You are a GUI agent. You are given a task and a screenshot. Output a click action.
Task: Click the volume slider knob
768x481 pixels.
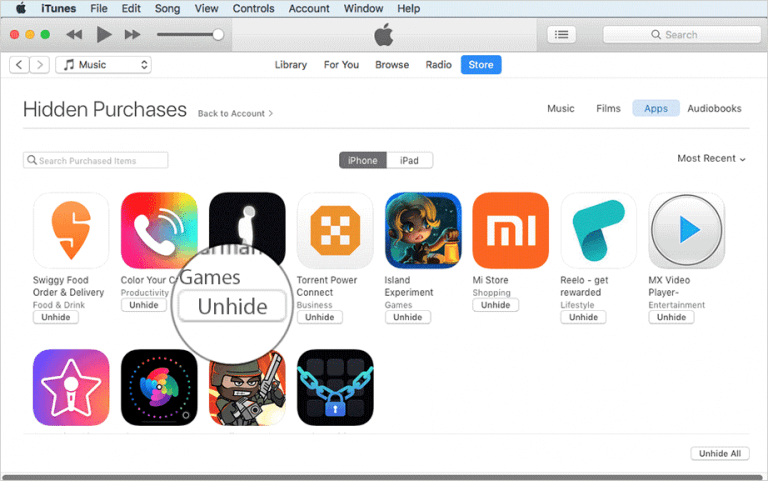[x=218, y=34]
